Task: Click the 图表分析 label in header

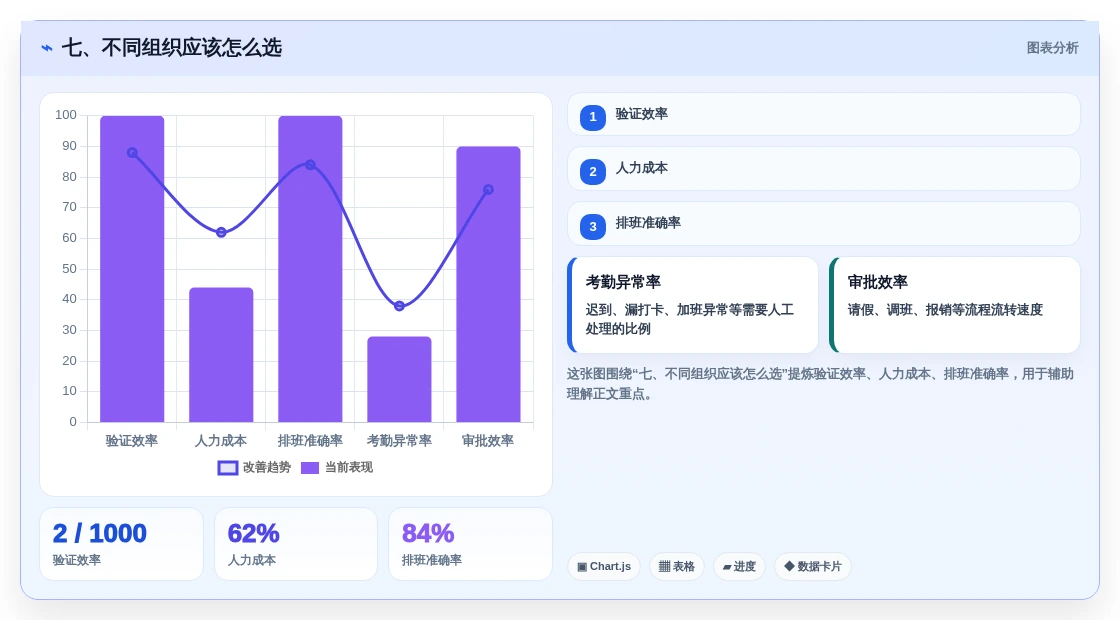Action: pyautogui.click(x=1052, y=48)
